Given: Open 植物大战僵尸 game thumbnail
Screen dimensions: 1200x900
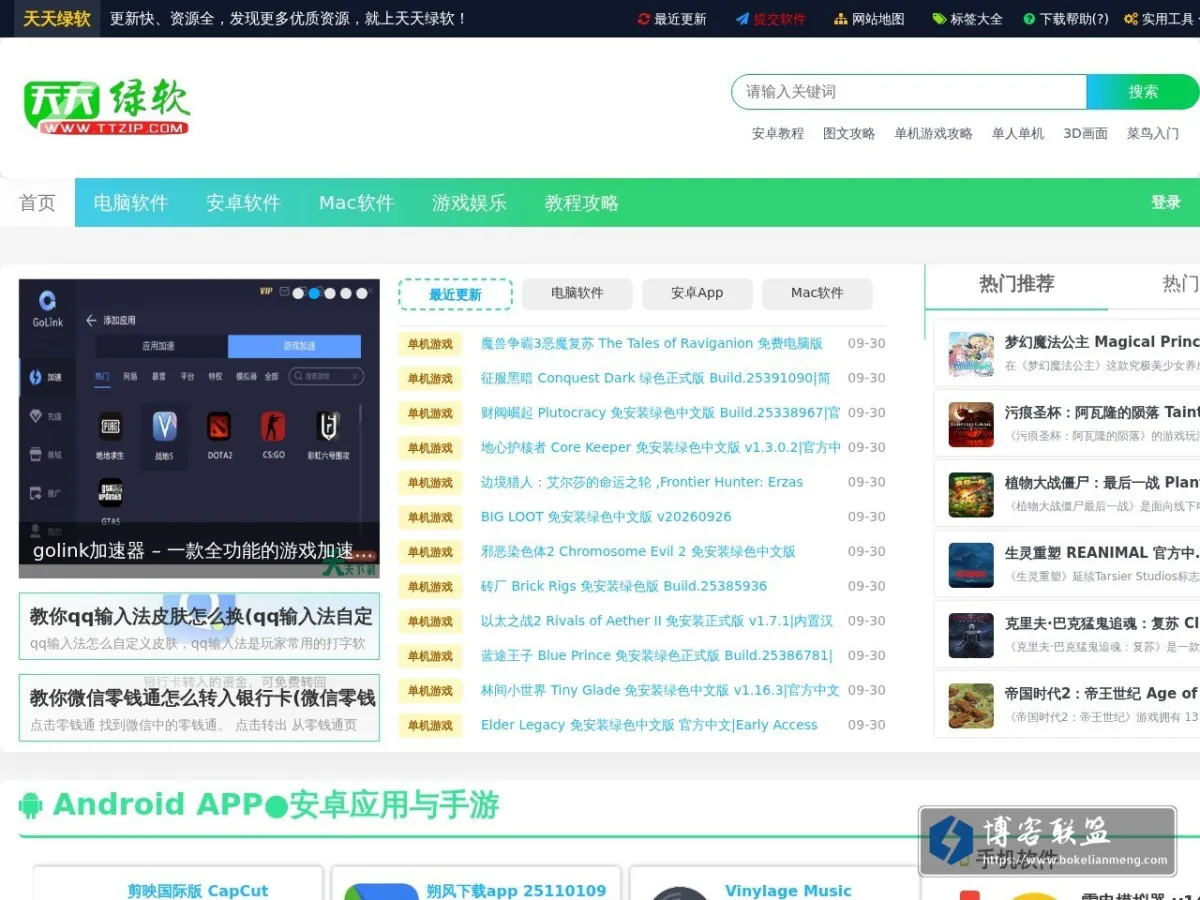Looking at the screenshot, I should (971, 495).
